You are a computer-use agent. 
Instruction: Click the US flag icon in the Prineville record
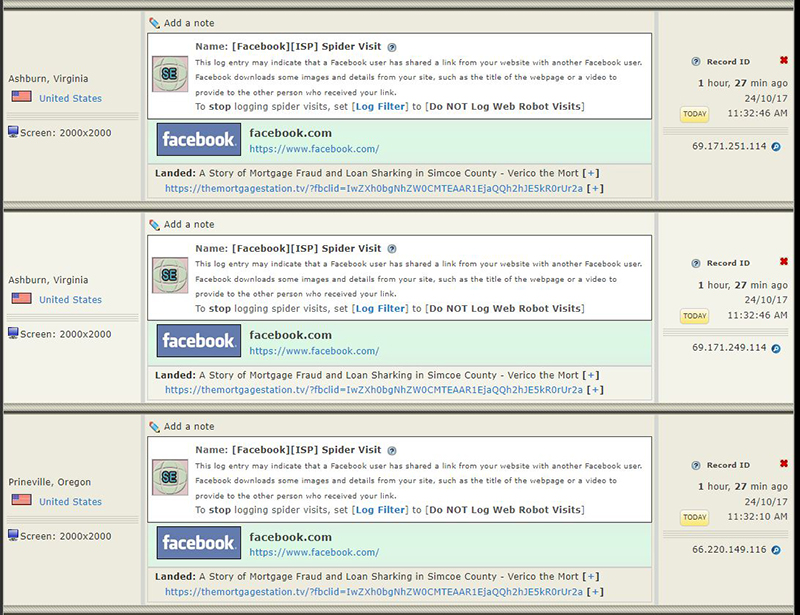tap(21, 499)
